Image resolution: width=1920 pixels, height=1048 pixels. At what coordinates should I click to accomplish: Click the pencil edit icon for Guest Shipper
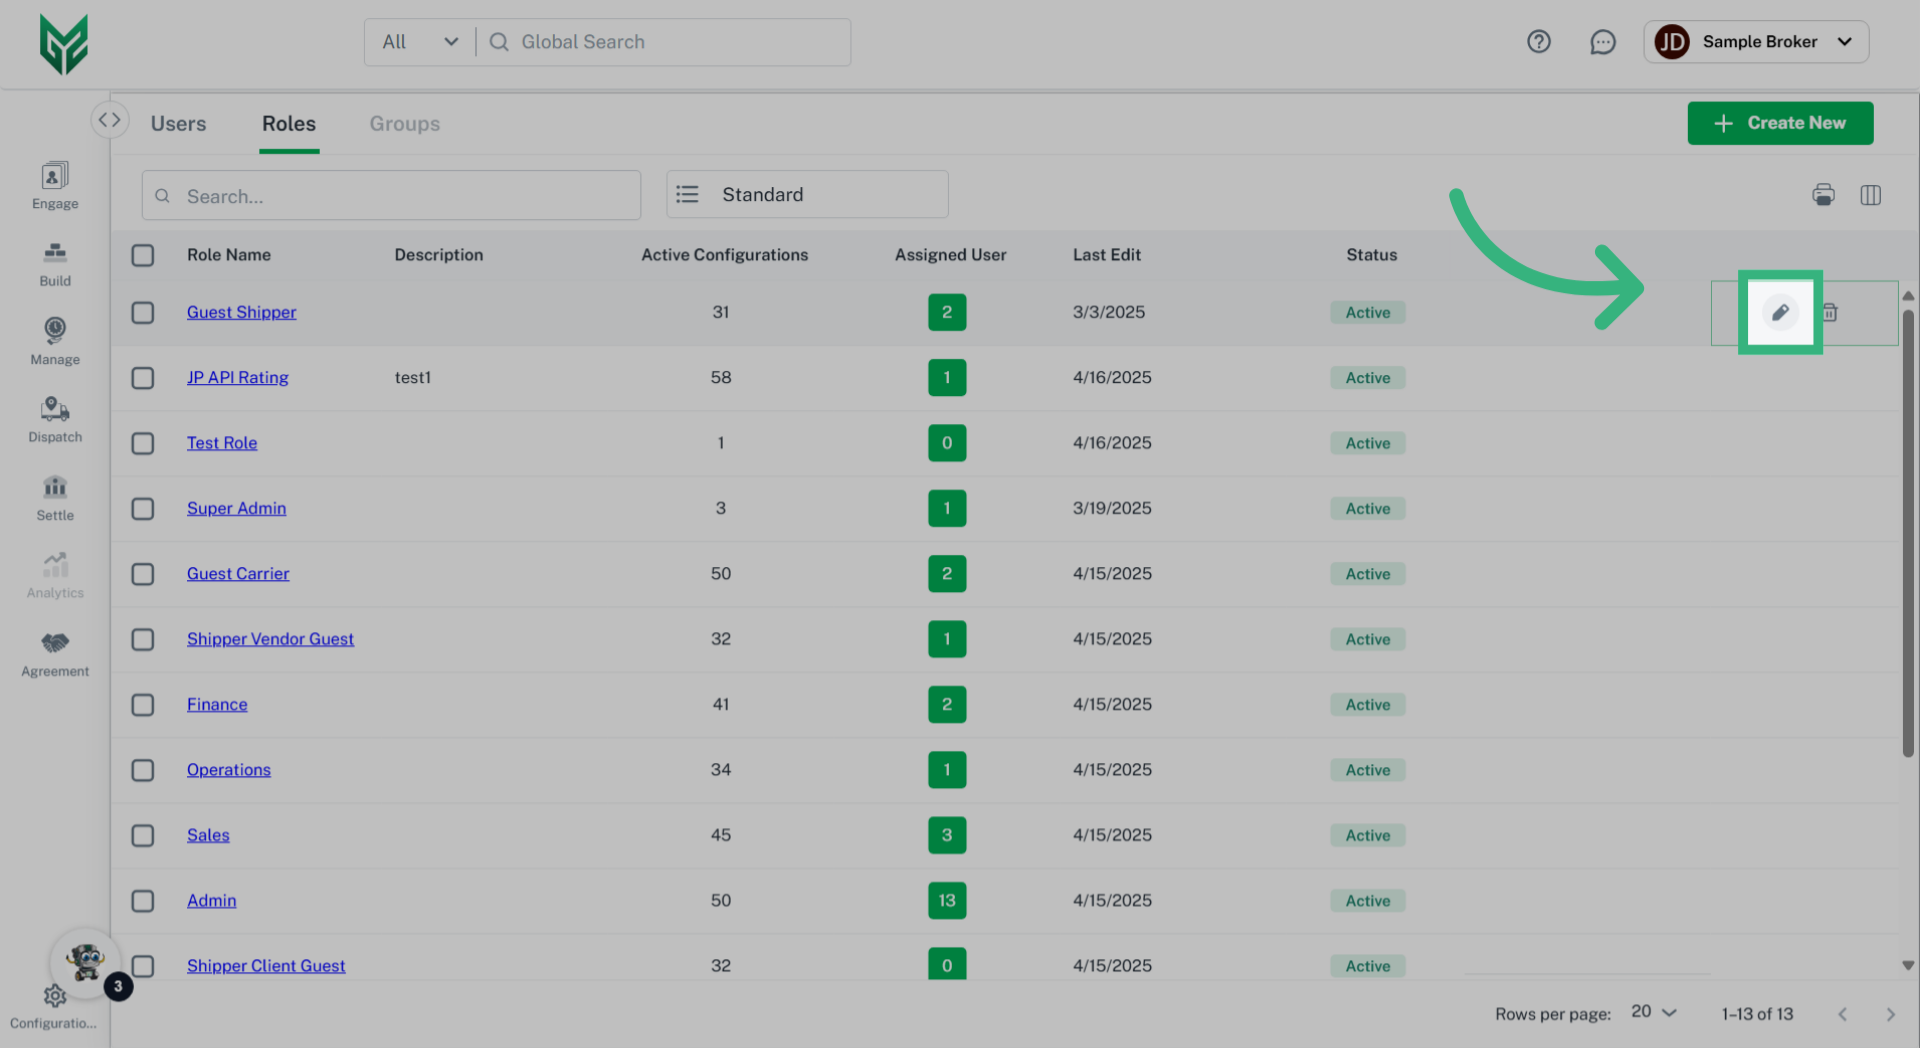point(1780,313)
